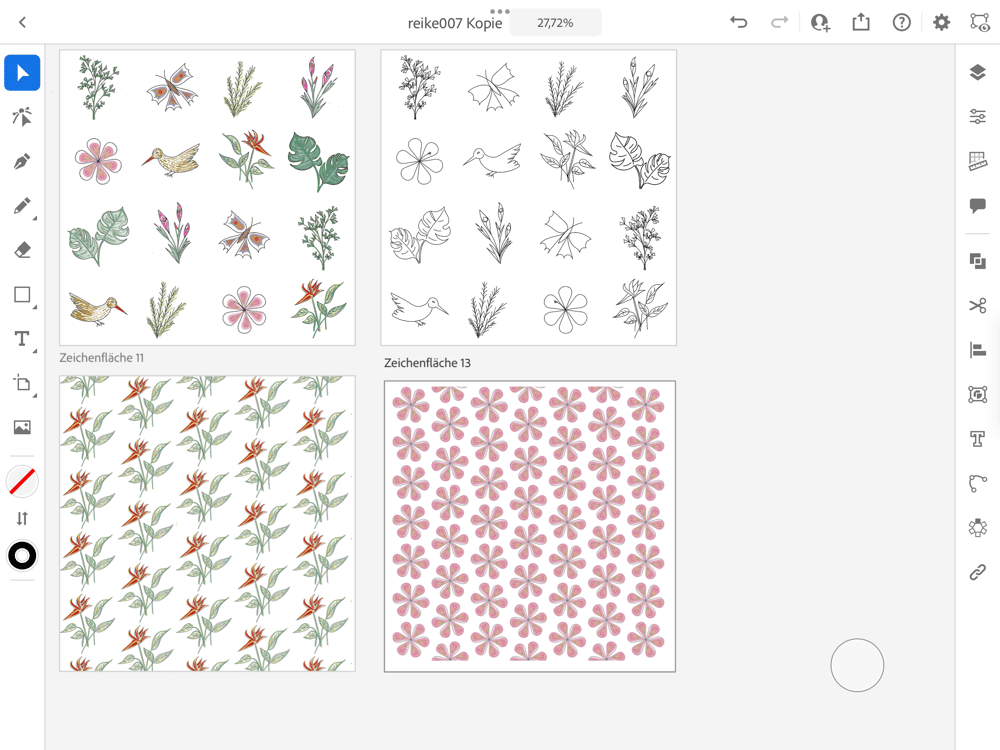This screenshot has height=750, width=1000.
Task: Open the Align panel
Action: click(x=978, y=350)
